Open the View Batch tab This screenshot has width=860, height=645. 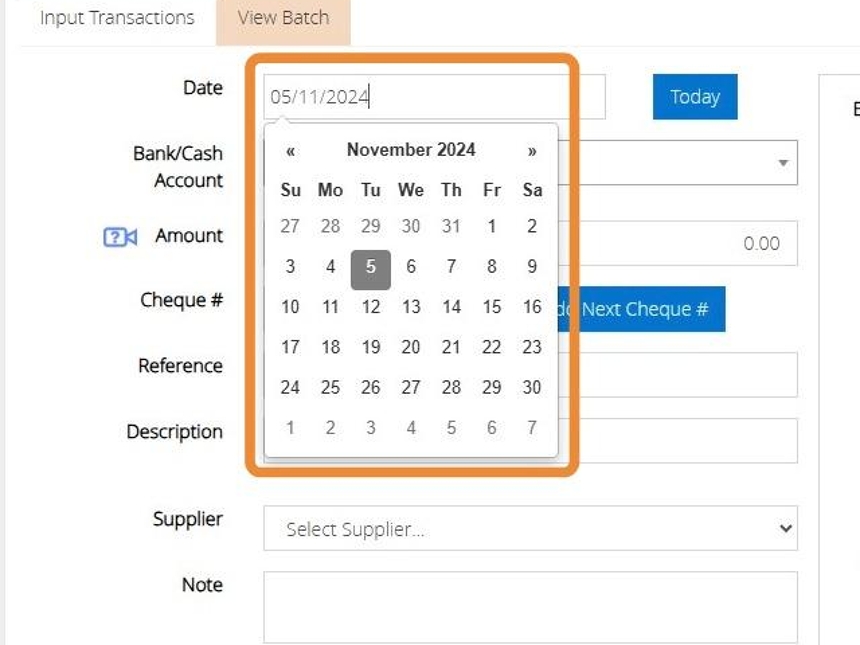pos(283,18)
